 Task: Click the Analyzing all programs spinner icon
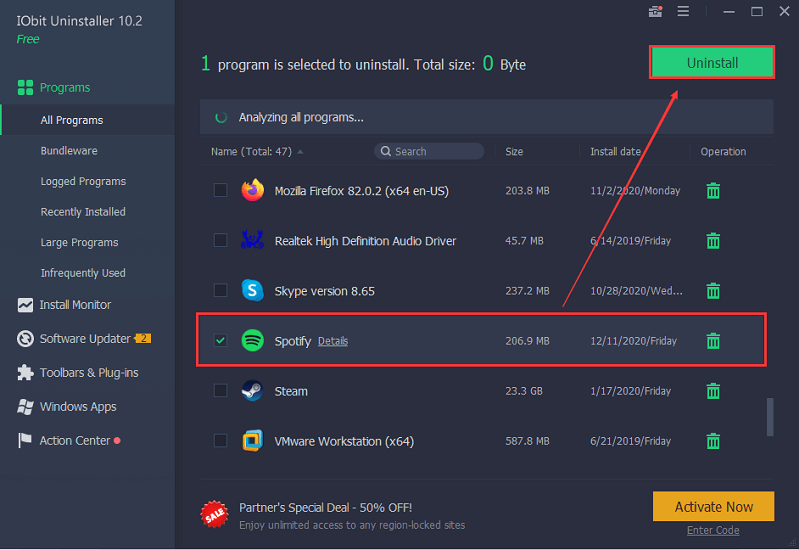pos(221,117)
